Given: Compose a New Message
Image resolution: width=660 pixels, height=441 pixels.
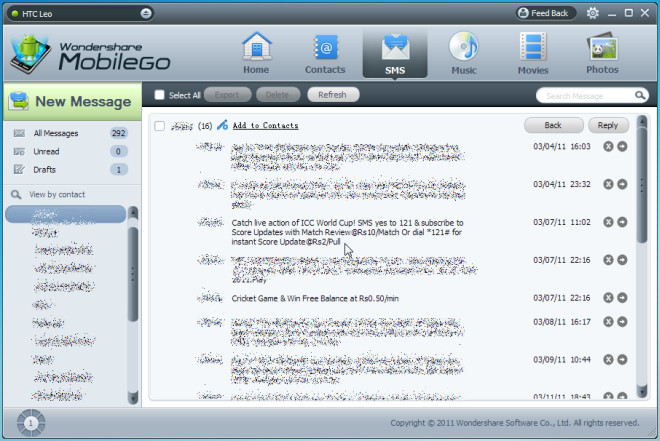Looking at the screenshot, I should 72,101.
